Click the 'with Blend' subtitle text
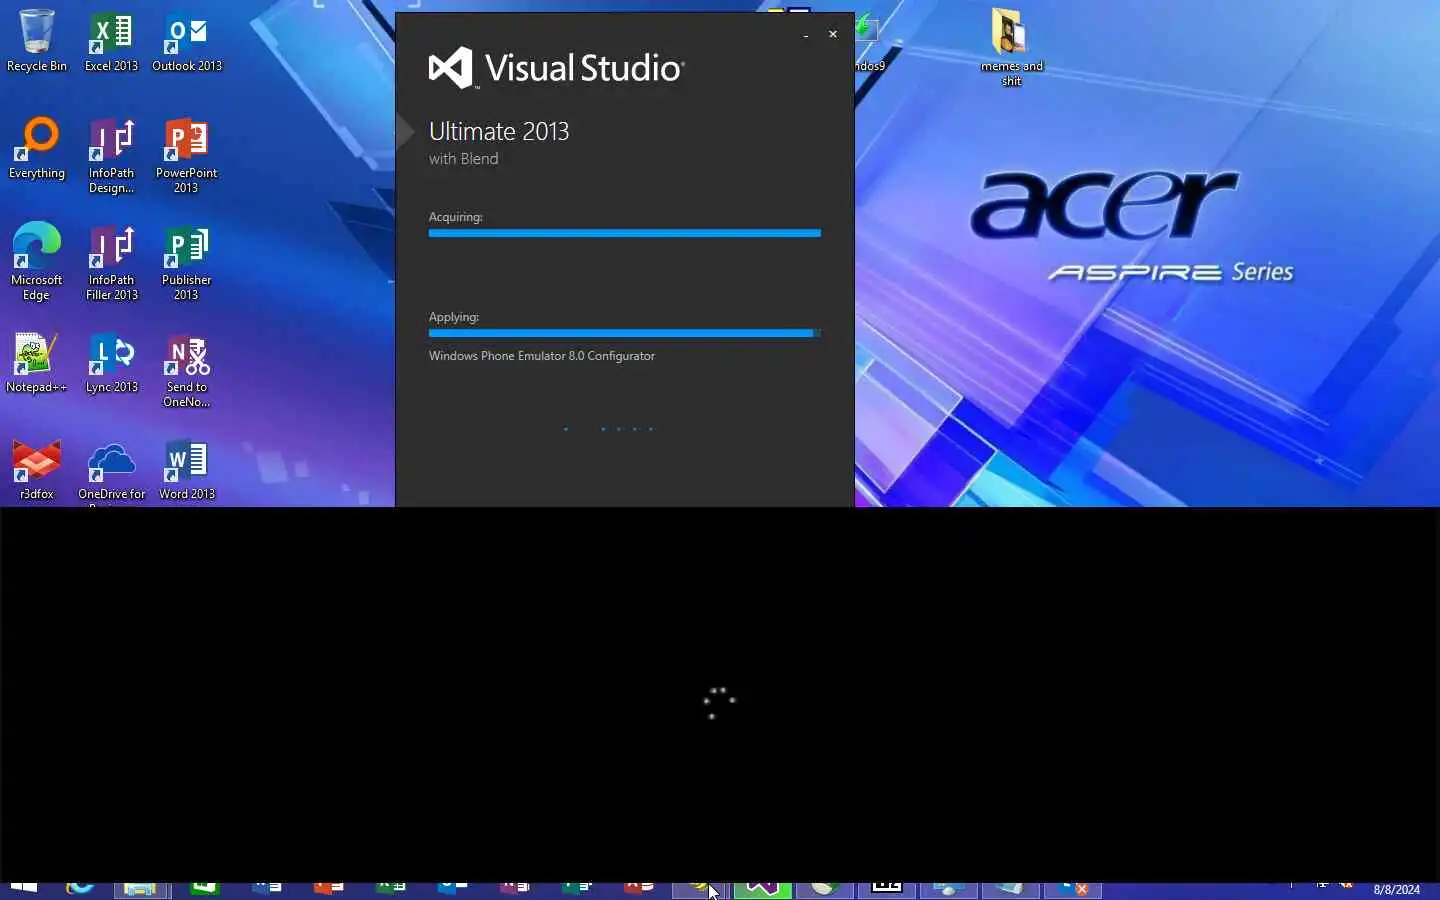The width and height of the screenshot is (1440, 900). (x=463, y=159)
